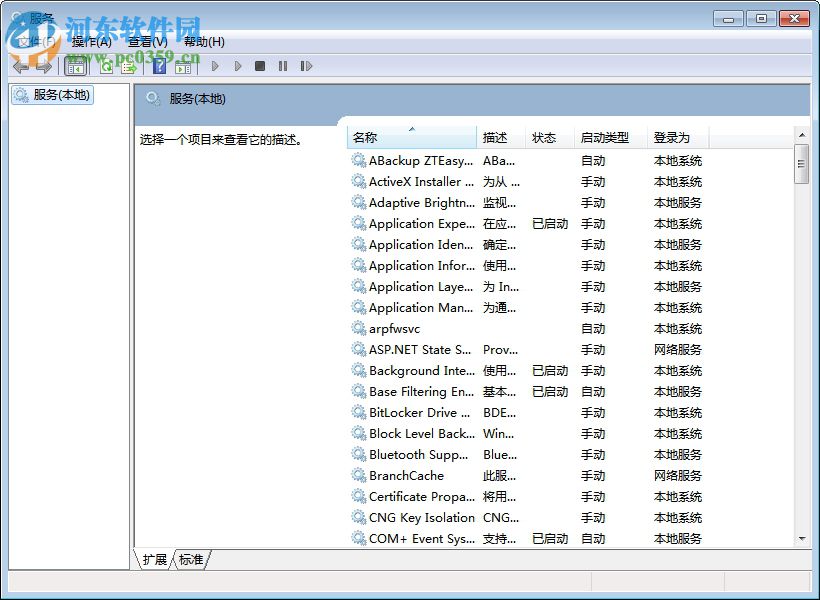Stop service using the square icon
820x600 pixels.
click(261, 66)
